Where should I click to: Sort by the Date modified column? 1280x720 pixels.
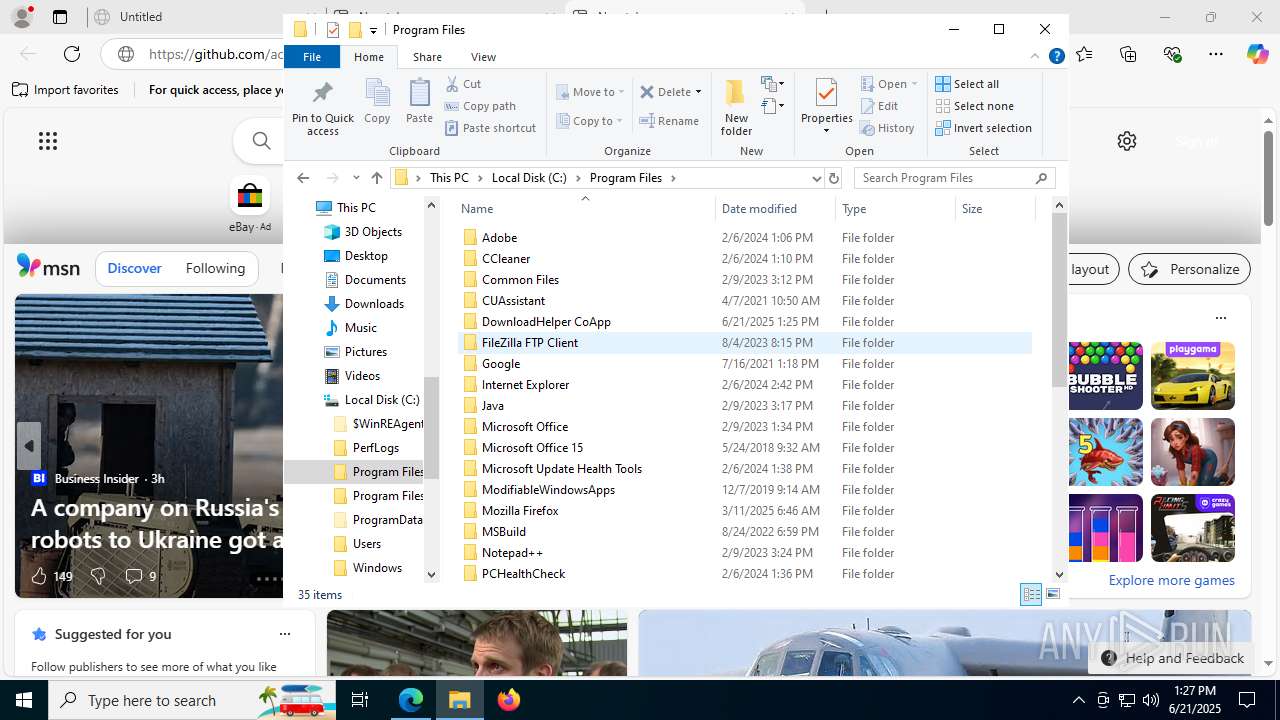click(x=775, y=209)
